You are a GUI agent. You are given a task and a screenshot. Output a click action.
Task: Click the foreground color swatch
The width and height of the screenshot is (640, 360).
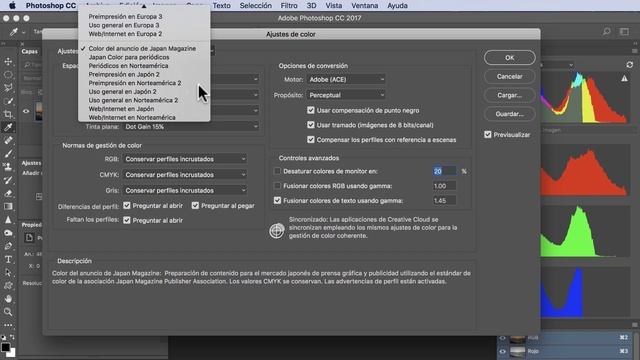(5, 347)
